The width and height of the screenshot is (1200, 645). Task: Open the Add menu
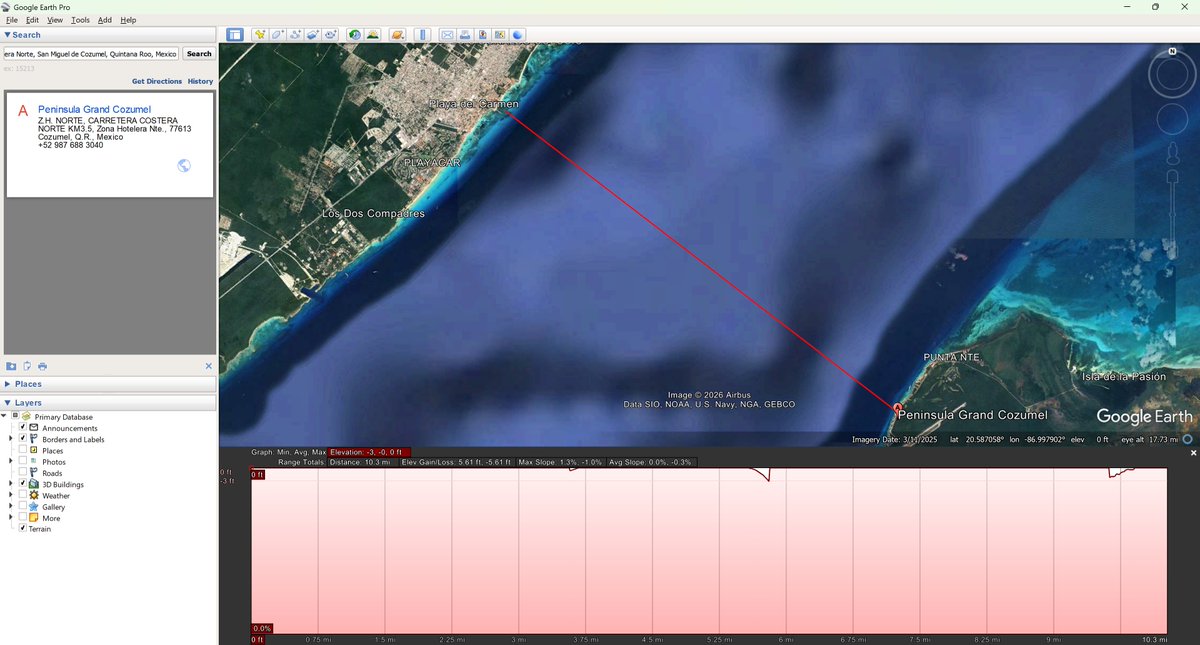click(105, 20)
